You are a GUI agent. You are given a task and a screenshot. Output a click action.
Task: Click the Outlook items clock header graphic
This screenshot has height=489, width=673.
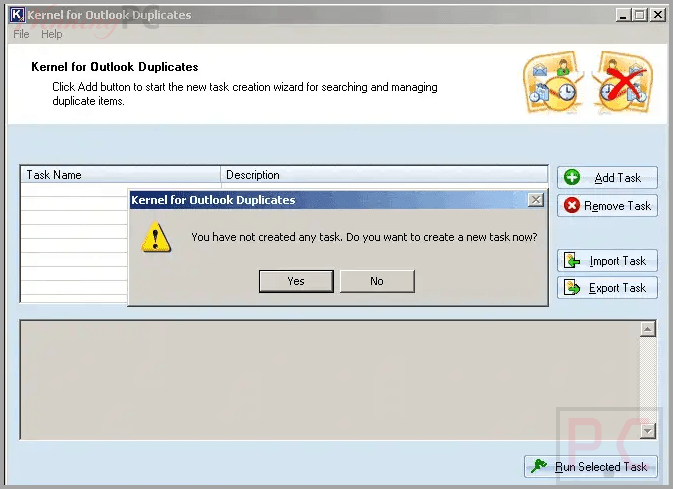pyautogui.click(x=554, y=82)
